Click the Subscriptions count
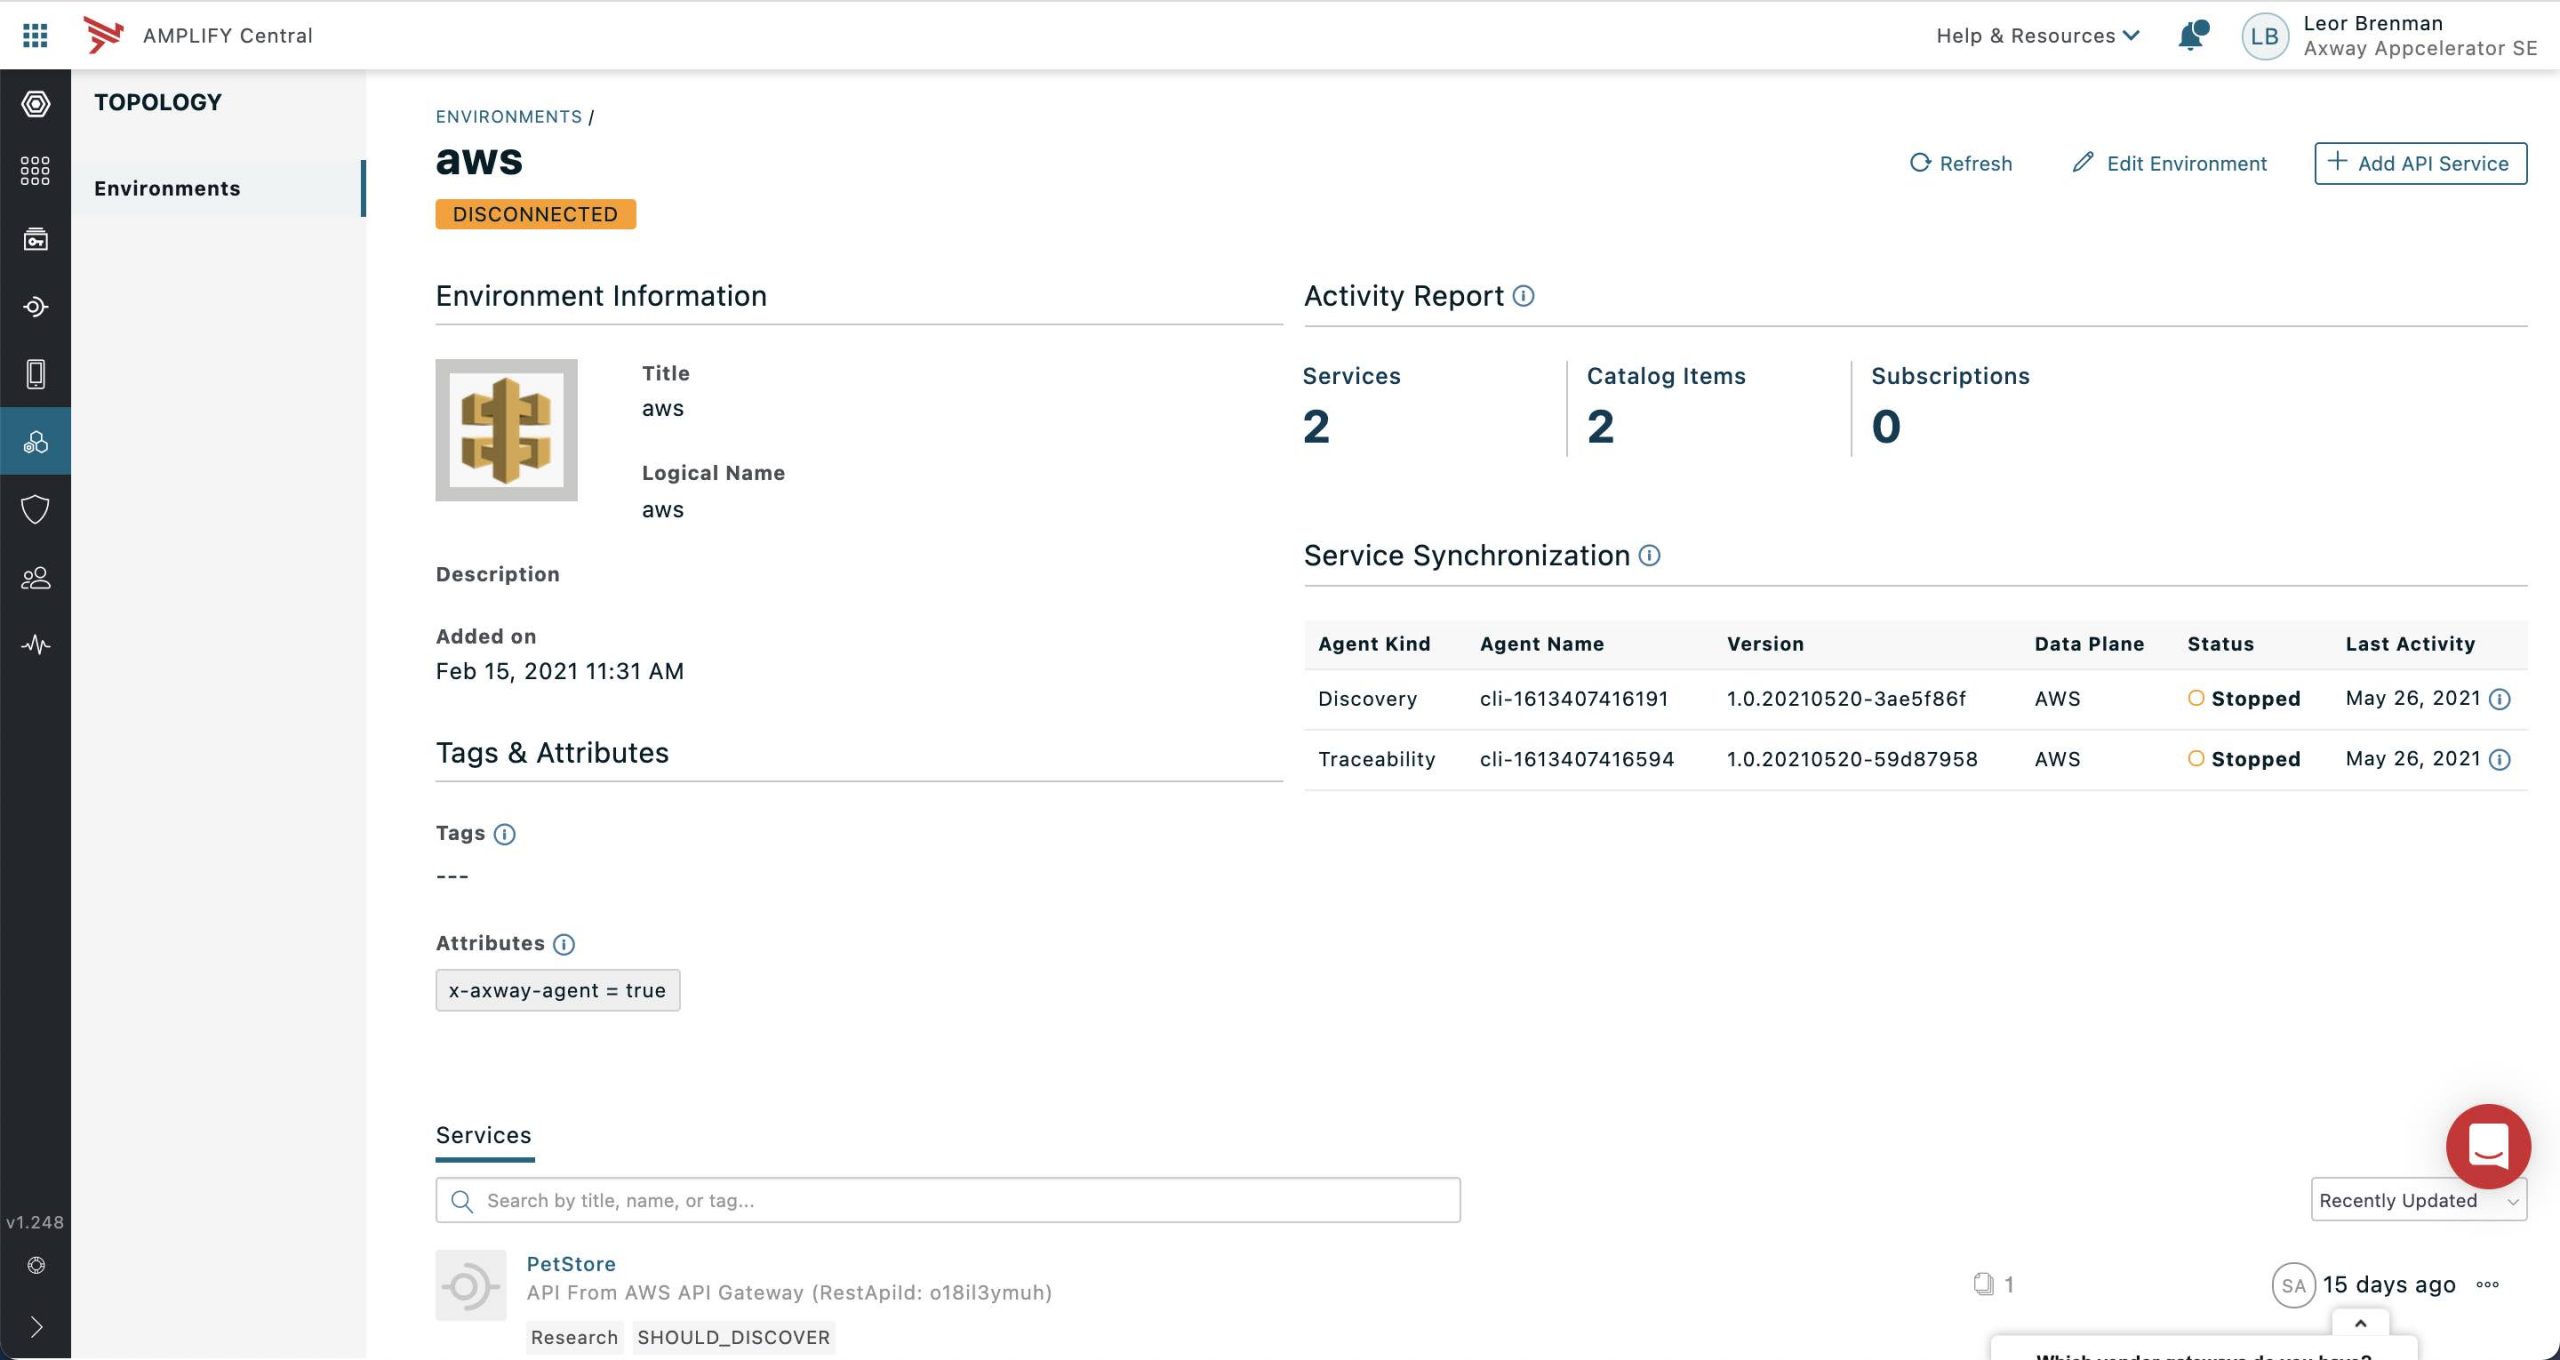2560x1360 pixels. point(1886,427)
